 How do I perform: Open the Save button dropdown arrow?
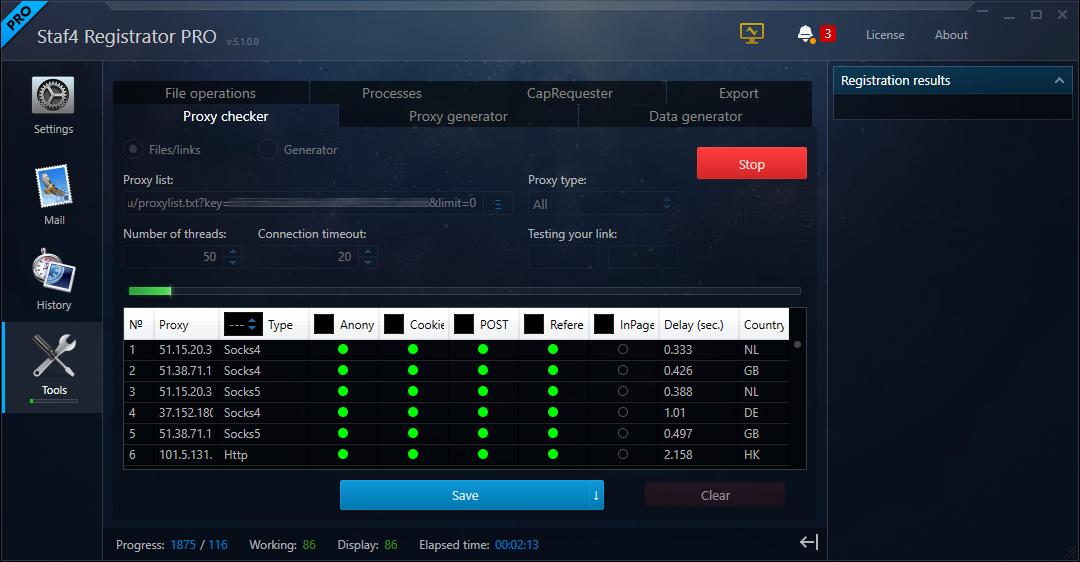click(x=596, y=495)
